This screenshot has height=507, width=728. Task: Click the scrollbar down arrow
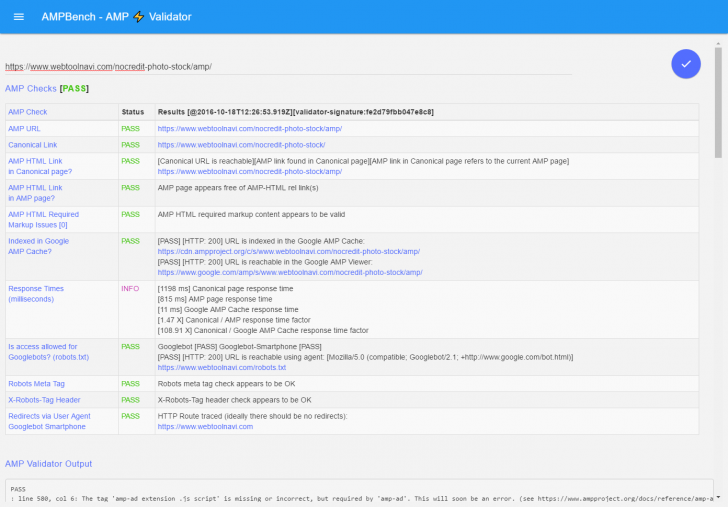tap(718, 497)
